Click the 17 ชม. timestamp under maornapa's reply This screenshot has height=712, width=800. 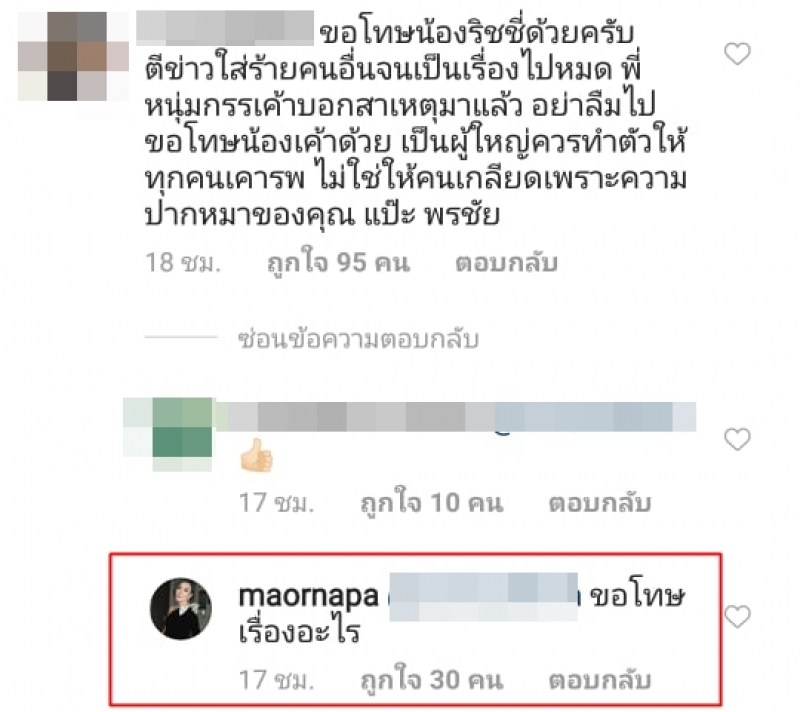276,680
